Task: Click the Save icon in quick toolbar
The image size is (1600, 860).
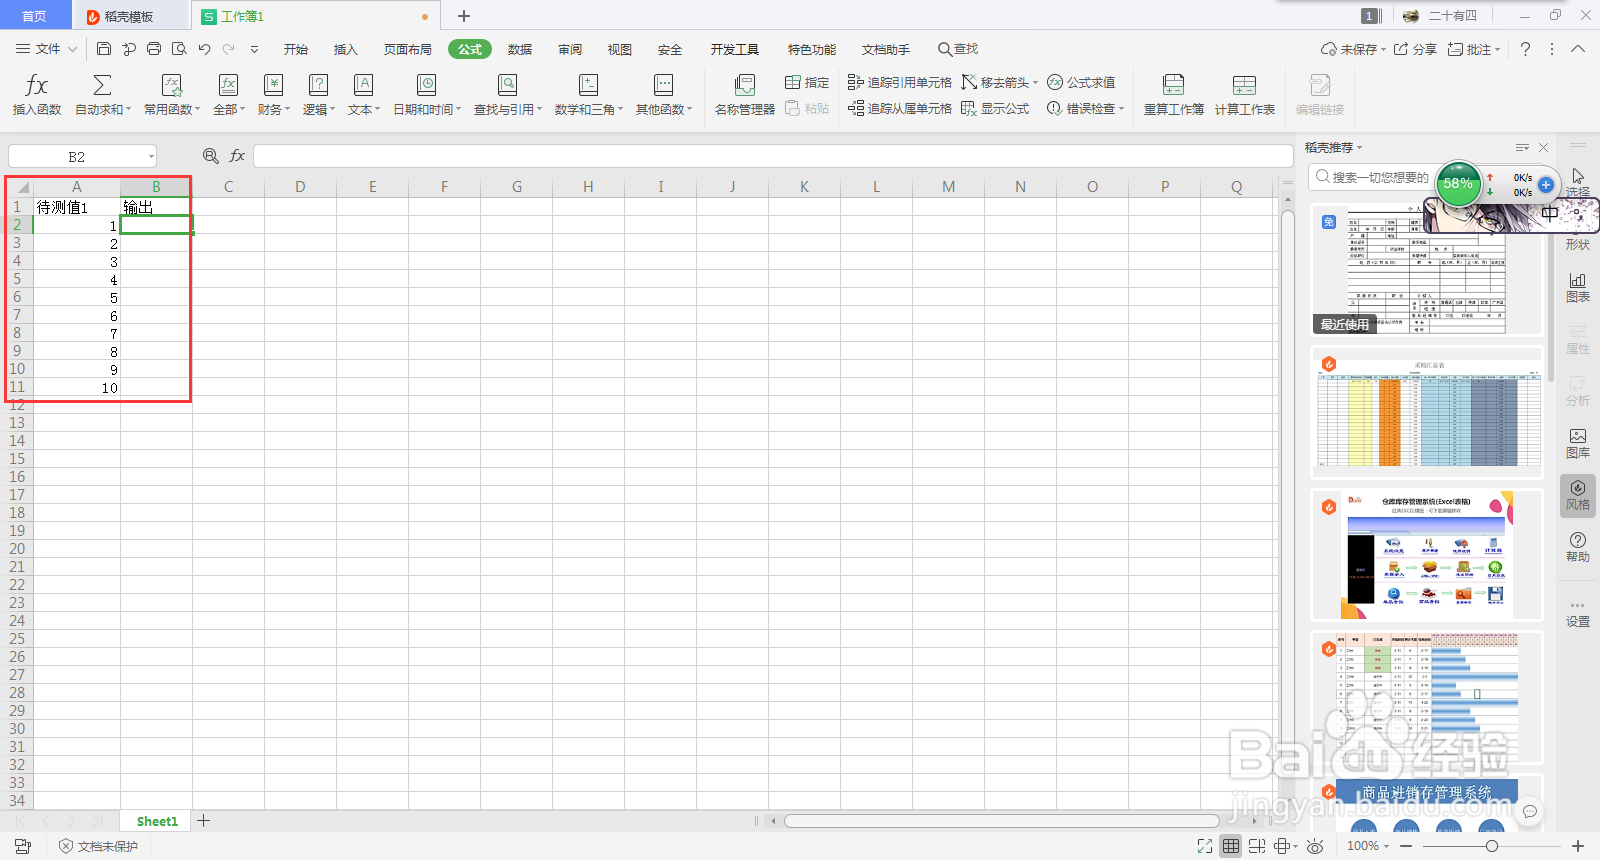Action: 104,48
